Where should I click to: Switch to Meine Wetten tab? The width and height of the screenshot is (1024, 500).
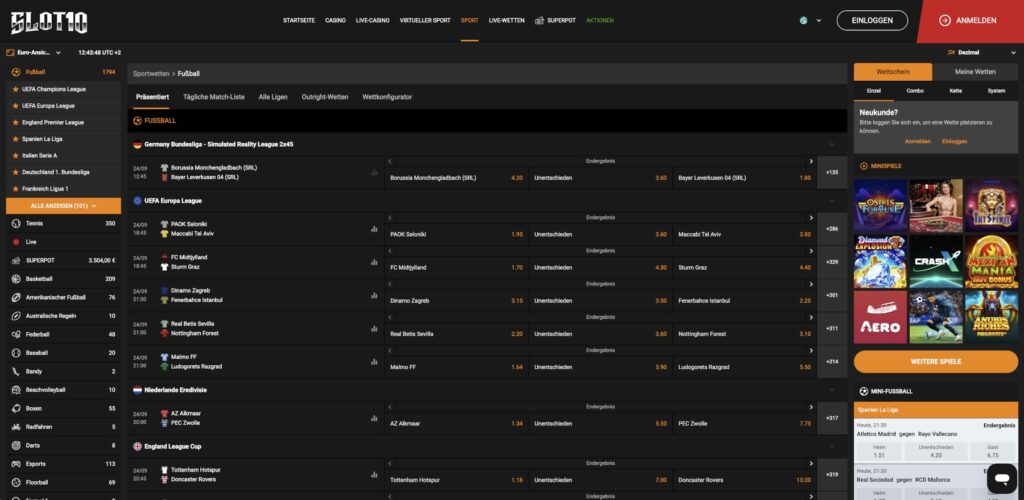click(x=975, y=72)
